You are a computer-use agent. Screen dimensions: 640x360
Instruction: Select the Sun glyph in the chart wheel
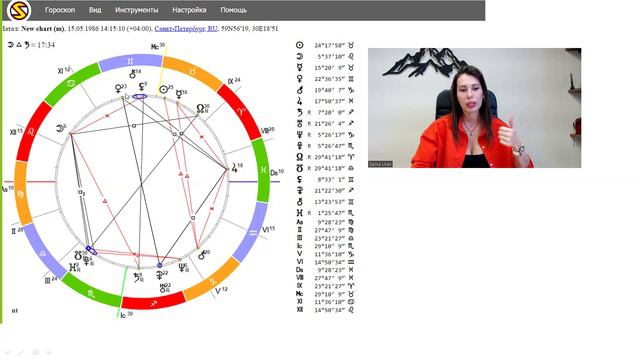pyautogui.click(x=164, y=89)
